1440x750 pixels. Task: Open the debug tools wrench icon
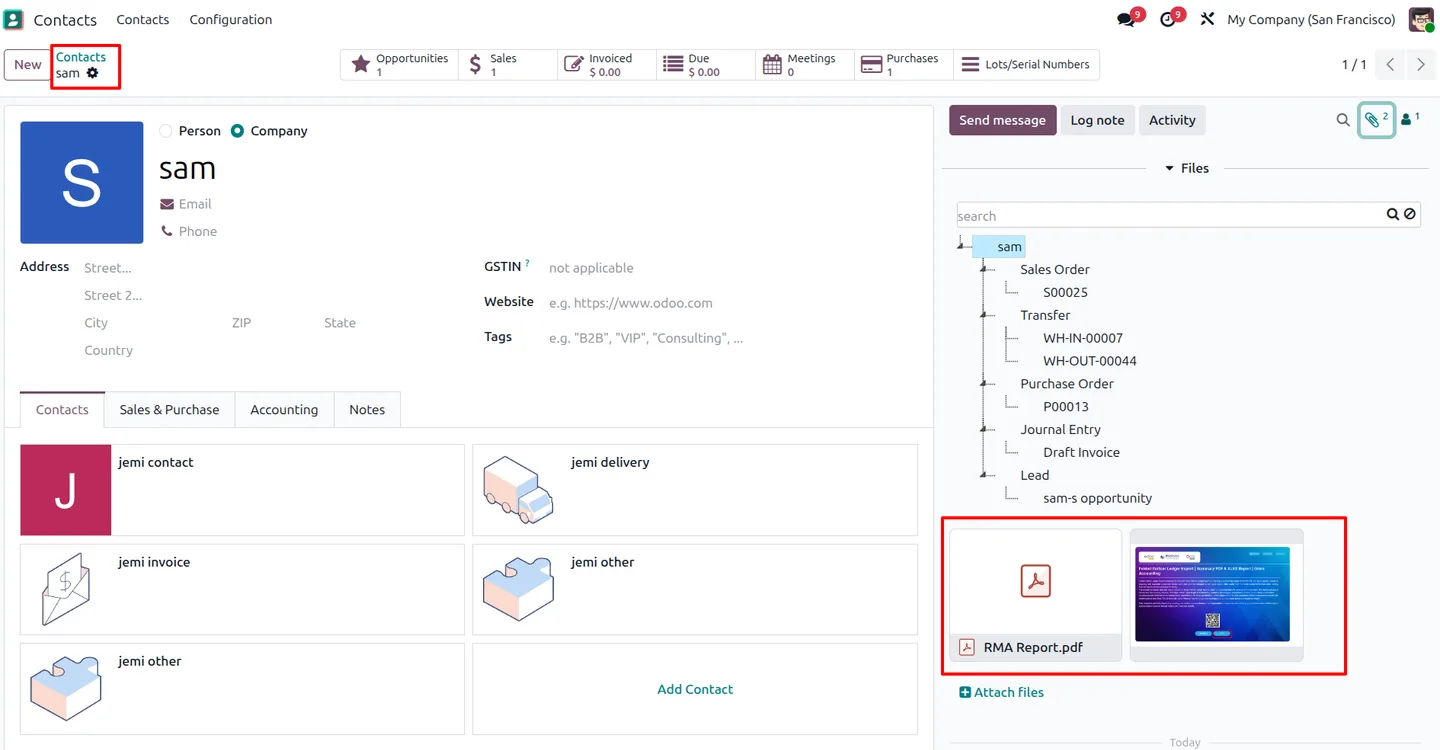pyautogui.click(x=1207, y=20)
